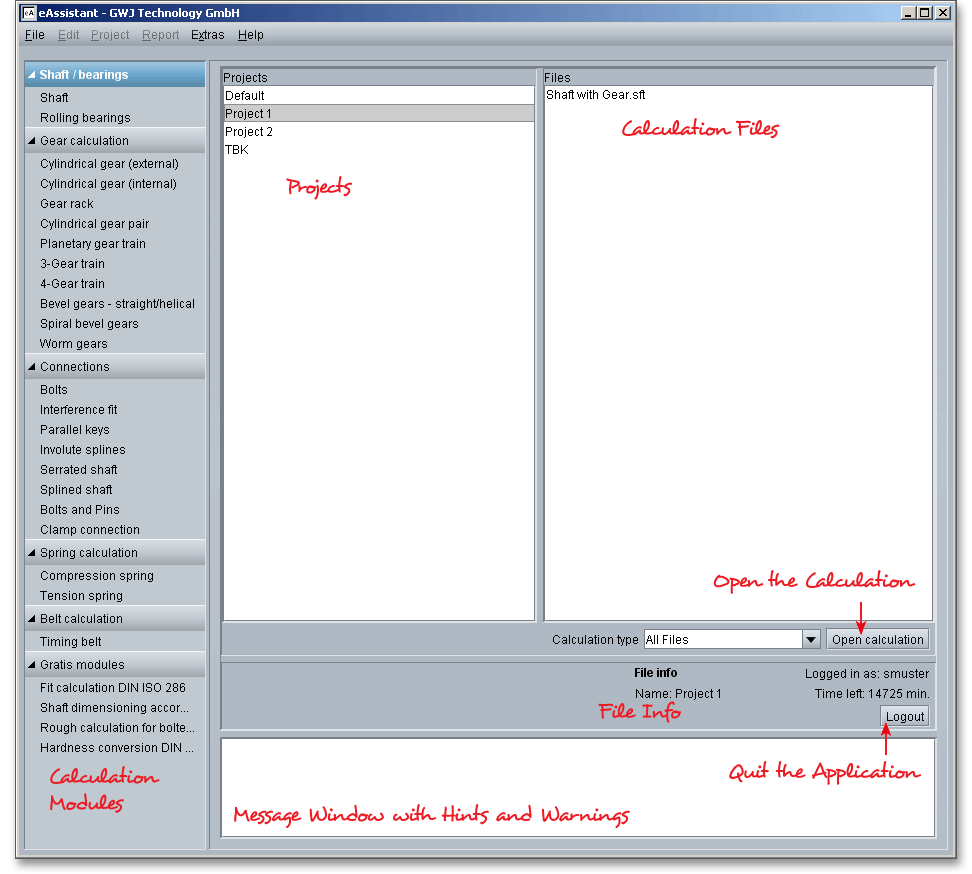Collapse the Gear calculation section
Viewport: 972px width, 874px height.
coord(32,141)
